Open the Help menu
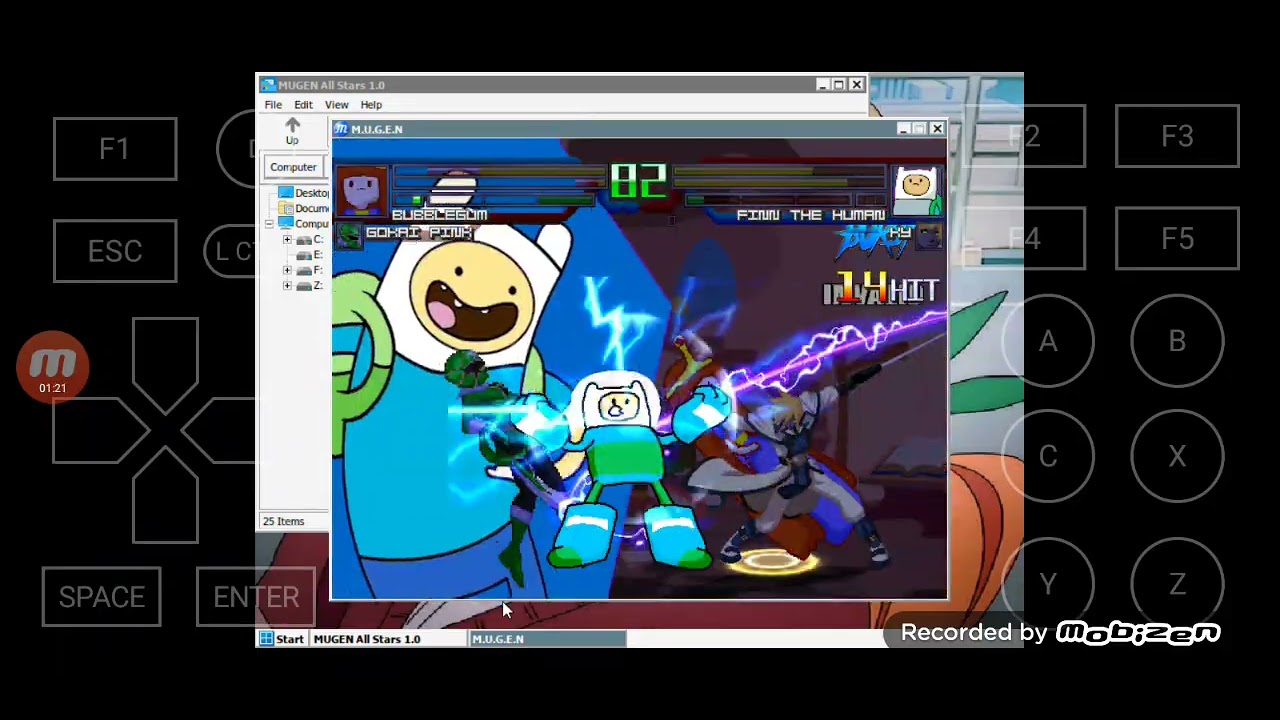The height and width of the screenshot is (720, 1280). 371,105
